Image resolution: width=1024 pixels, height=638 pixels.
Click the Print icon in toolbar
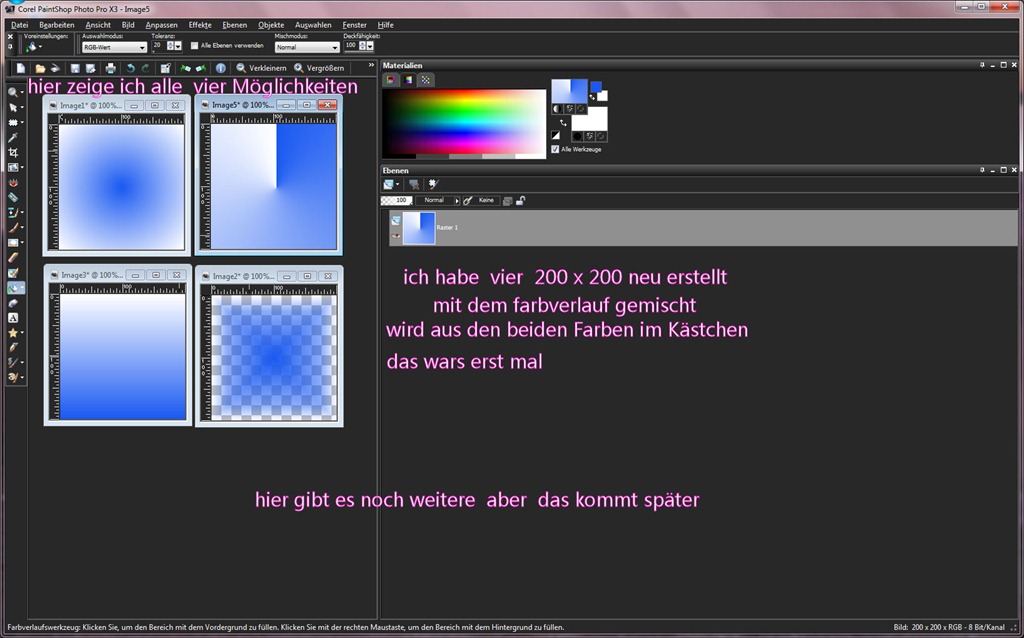pos(110,68)
